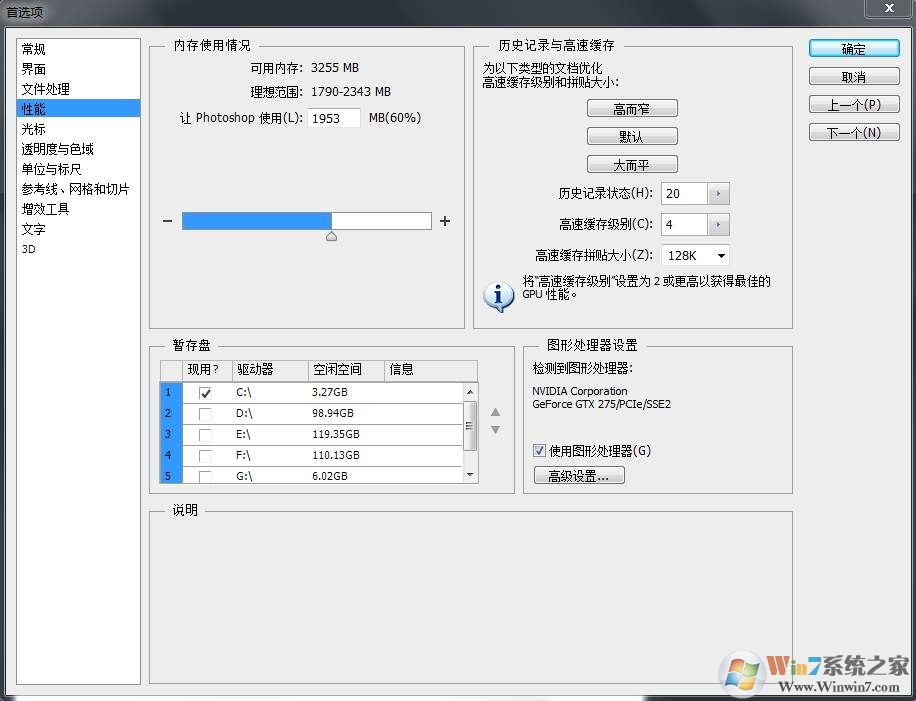Click the plus icon beside memory slider
Screen dimensions: 916x701
(445, 221)
